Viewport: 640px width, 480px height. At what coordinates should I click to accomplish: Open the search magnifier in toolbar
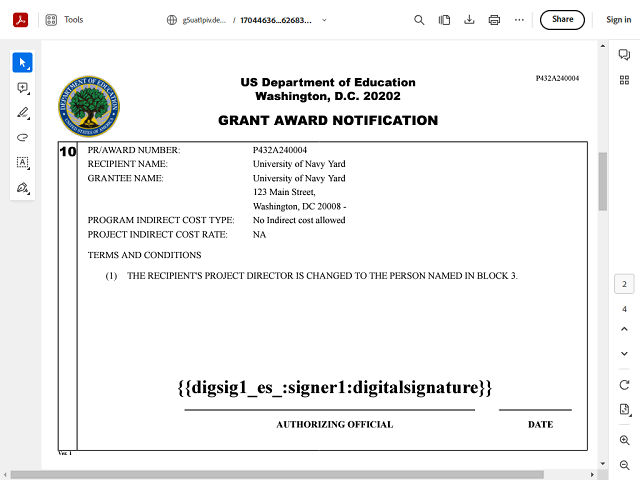[419, 20]
